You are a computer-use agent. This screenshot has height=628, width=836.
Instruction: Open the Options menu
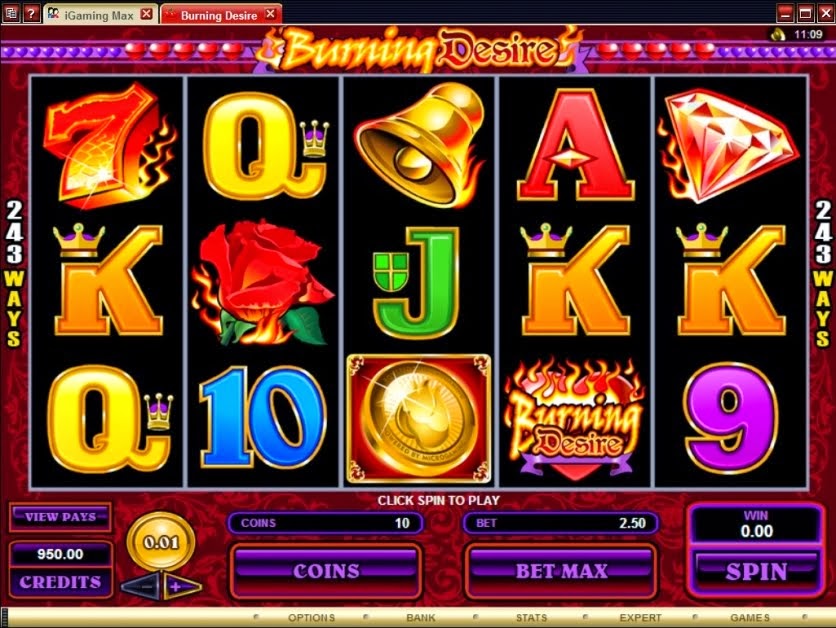pyautogui.click(x=311, y=617)
